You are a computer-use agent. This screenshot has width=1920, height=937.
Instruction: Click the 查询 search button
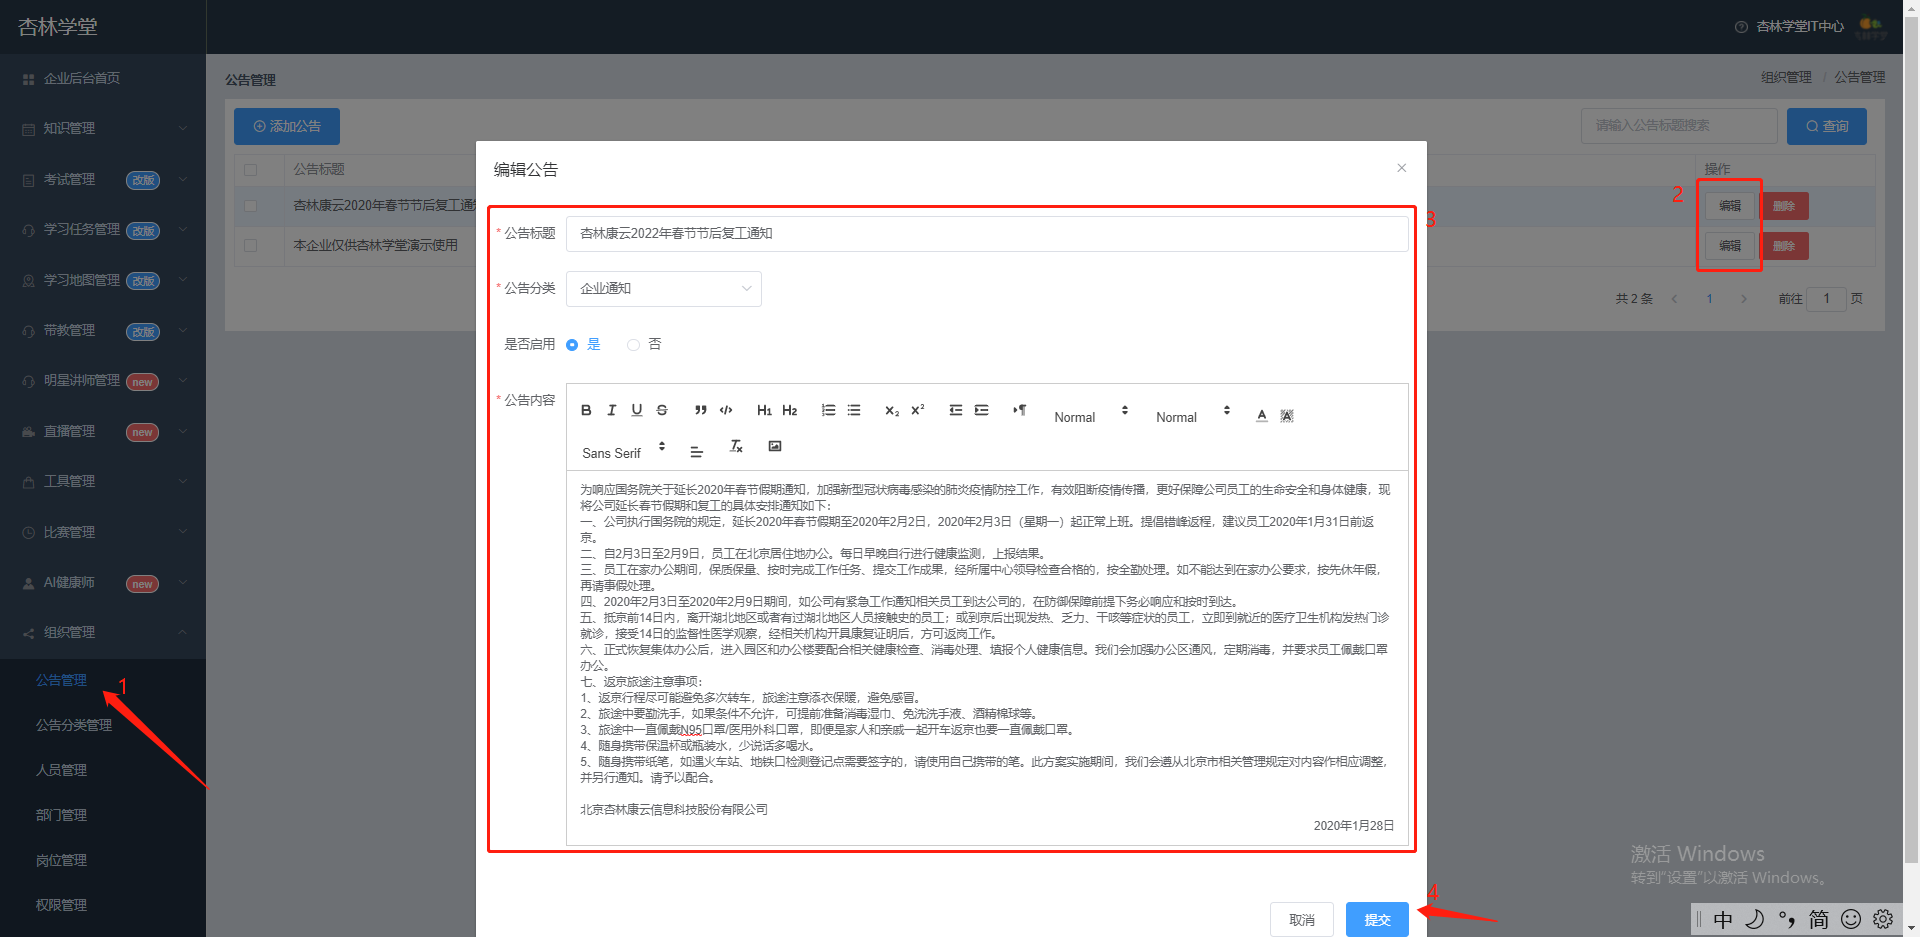(1827, 127)
